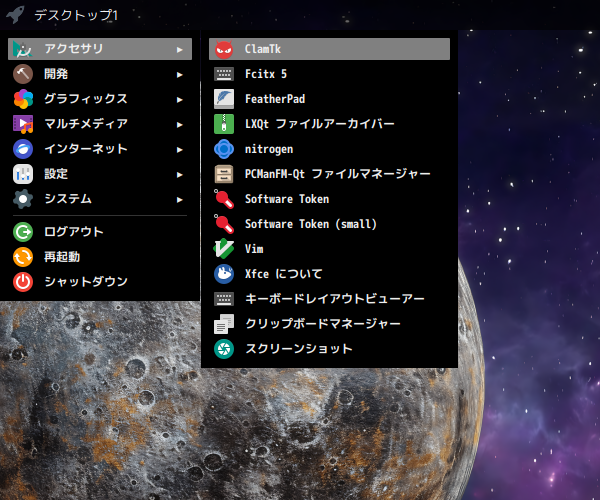Open FeatherPad text editor entry
This screenshot has width=600, height=500.
point(329,99)
